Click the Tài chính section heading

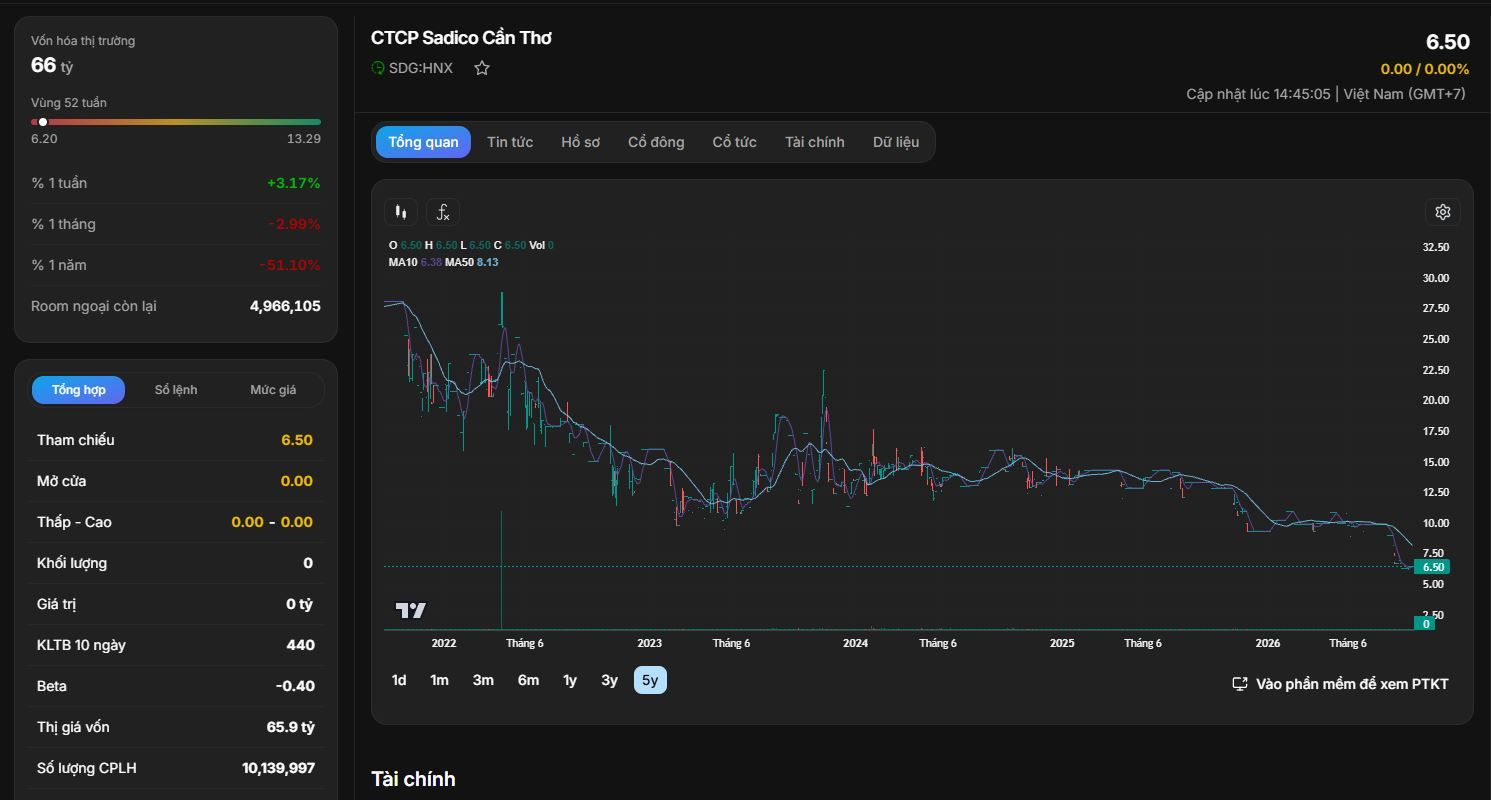413,779
